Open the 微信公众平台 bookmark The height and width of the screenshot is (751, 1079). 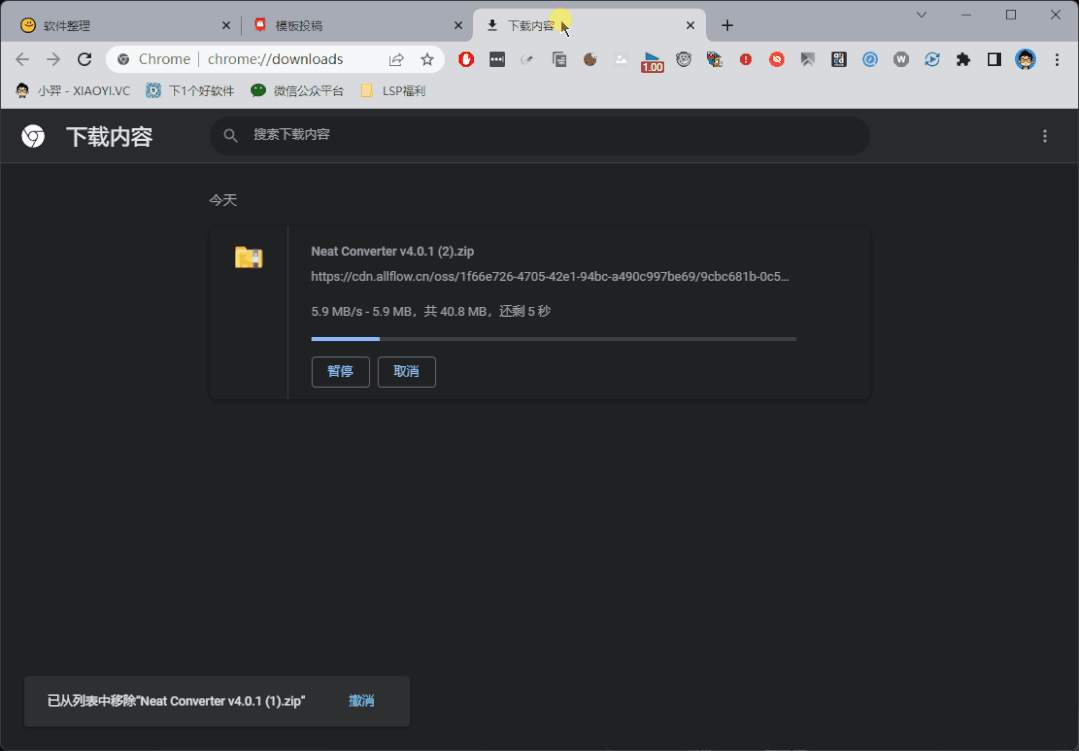coord(297,91)
